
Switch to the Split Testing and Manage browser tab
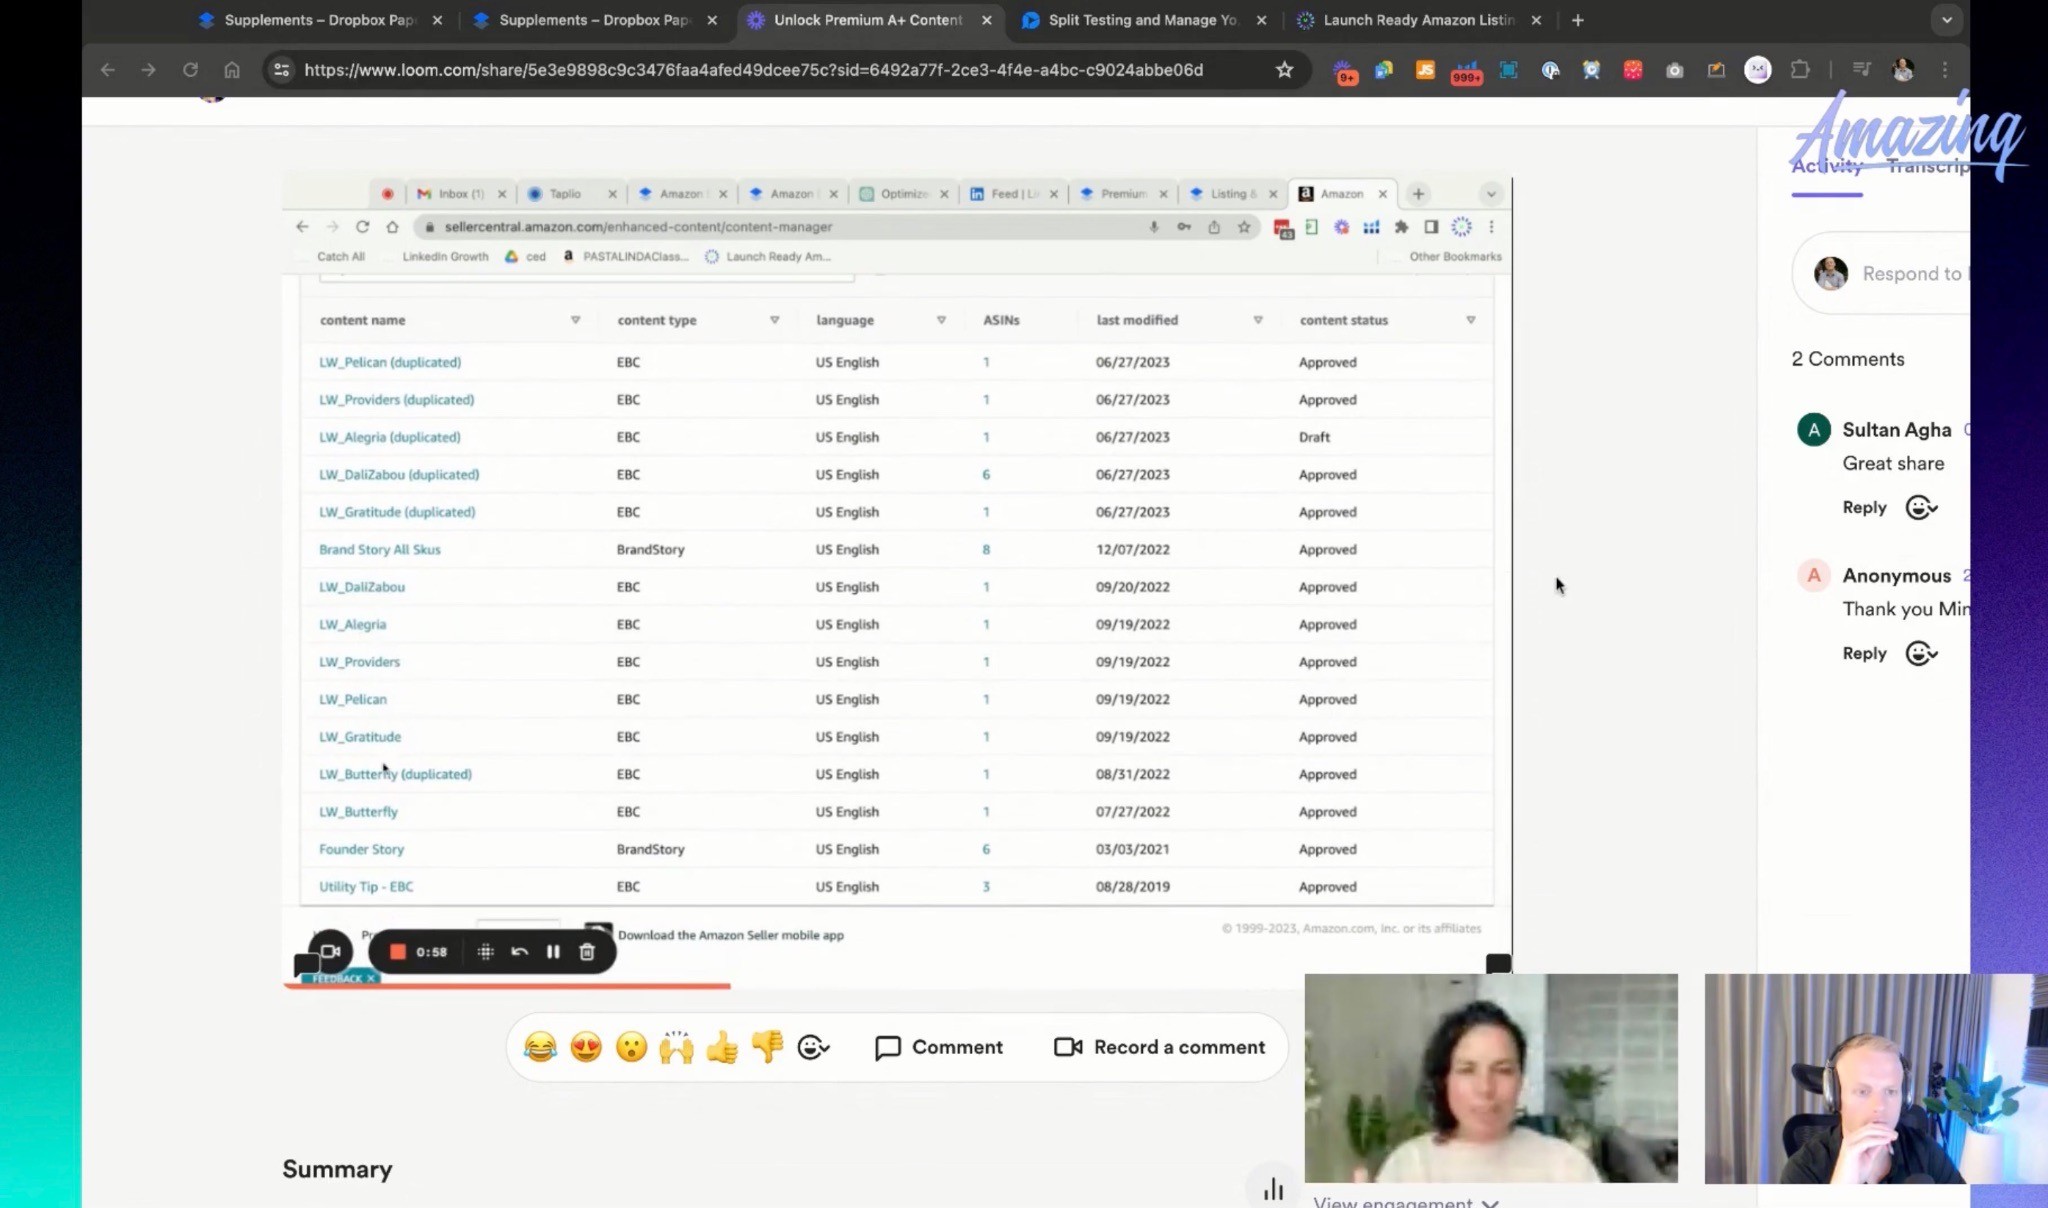pos(1144,20)
